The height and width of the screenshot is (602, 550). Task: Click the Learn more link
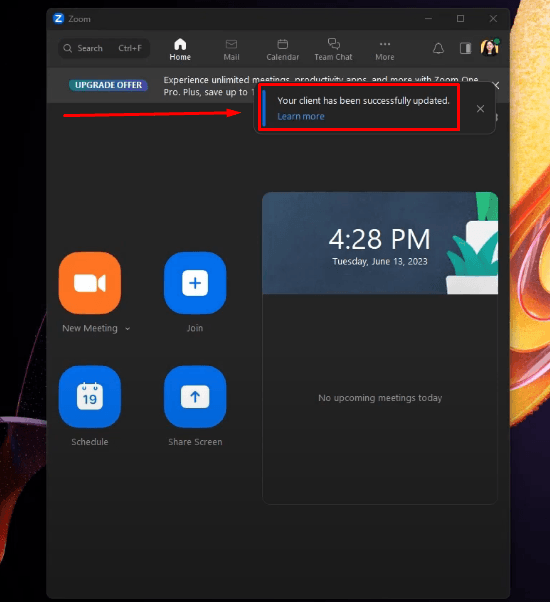click(301, 116)
